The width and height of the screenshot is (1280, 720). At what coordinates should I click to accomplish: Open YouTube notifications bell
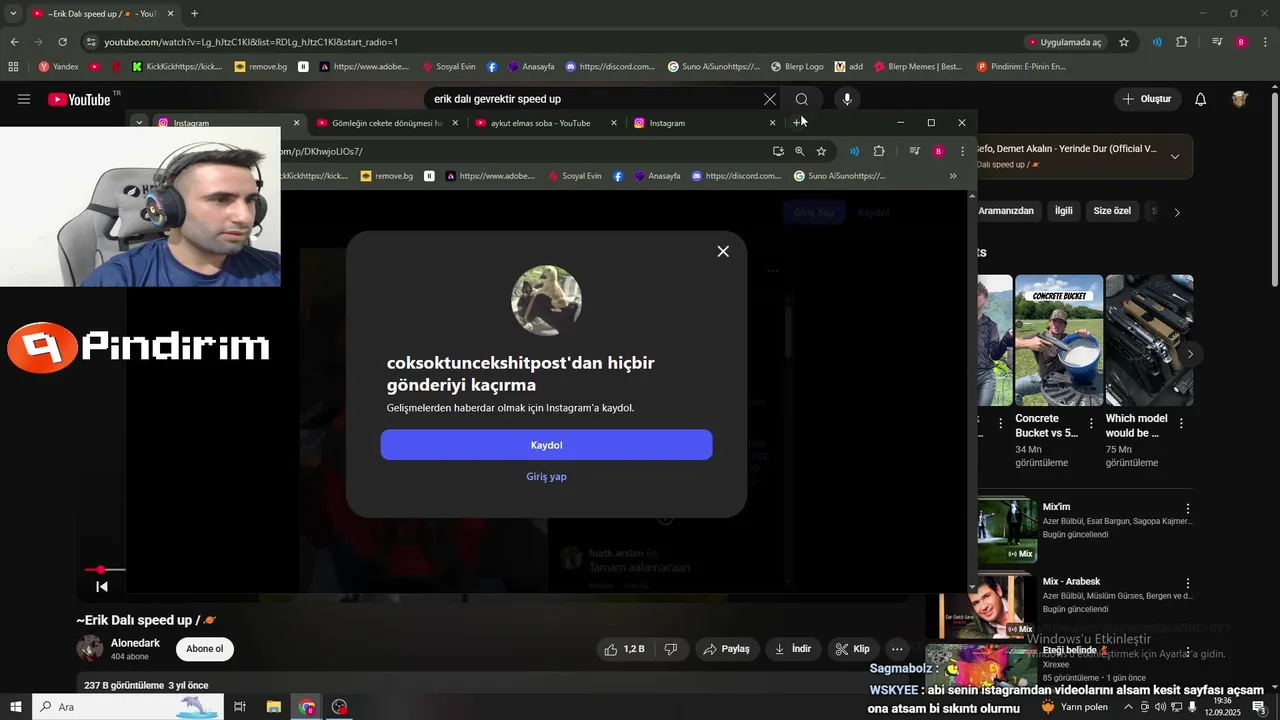coord(1200,99)
